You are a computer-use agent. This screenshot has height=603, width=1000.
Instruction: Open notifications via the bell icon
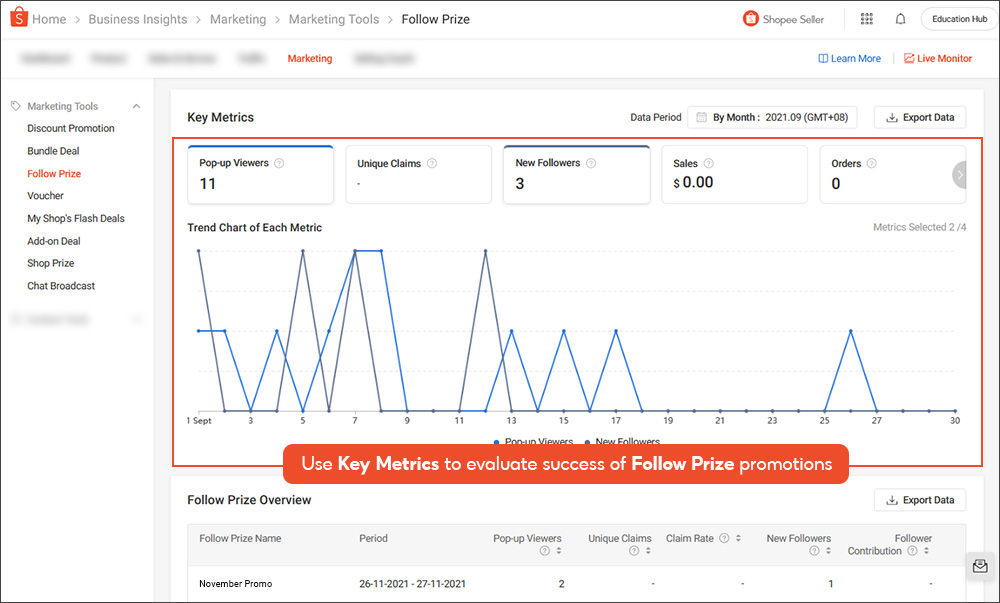(x=900, y=18)
